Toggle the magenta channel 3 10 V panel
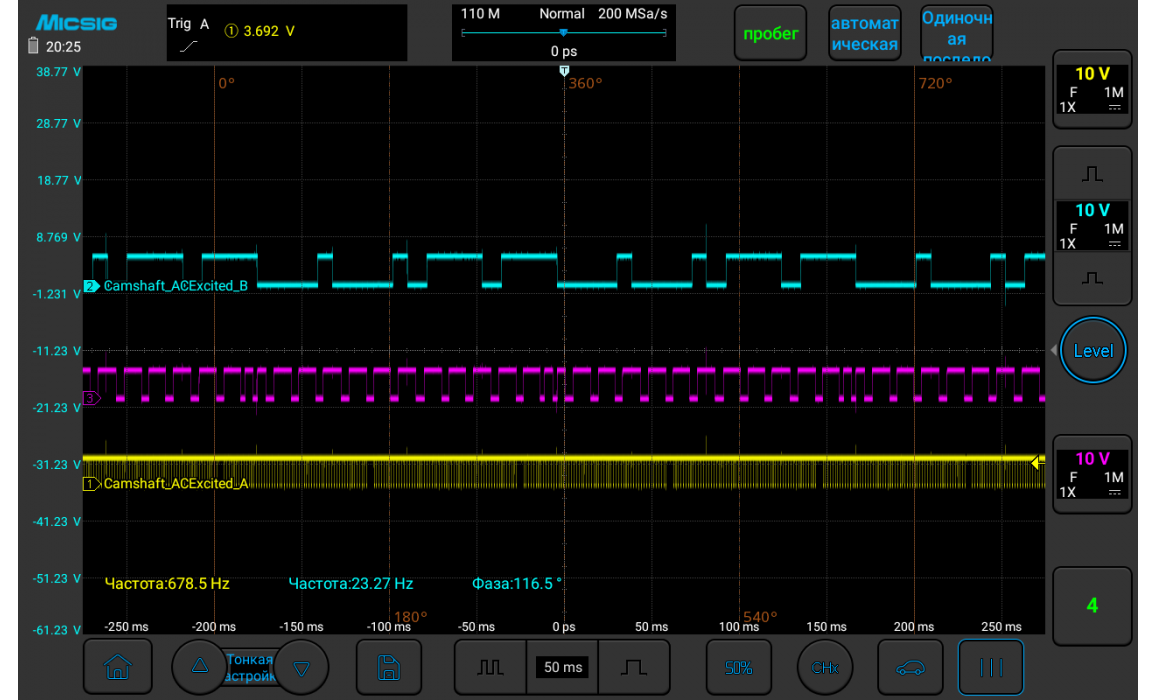Screen dimensions: 1156x700 pos(1092,475)
